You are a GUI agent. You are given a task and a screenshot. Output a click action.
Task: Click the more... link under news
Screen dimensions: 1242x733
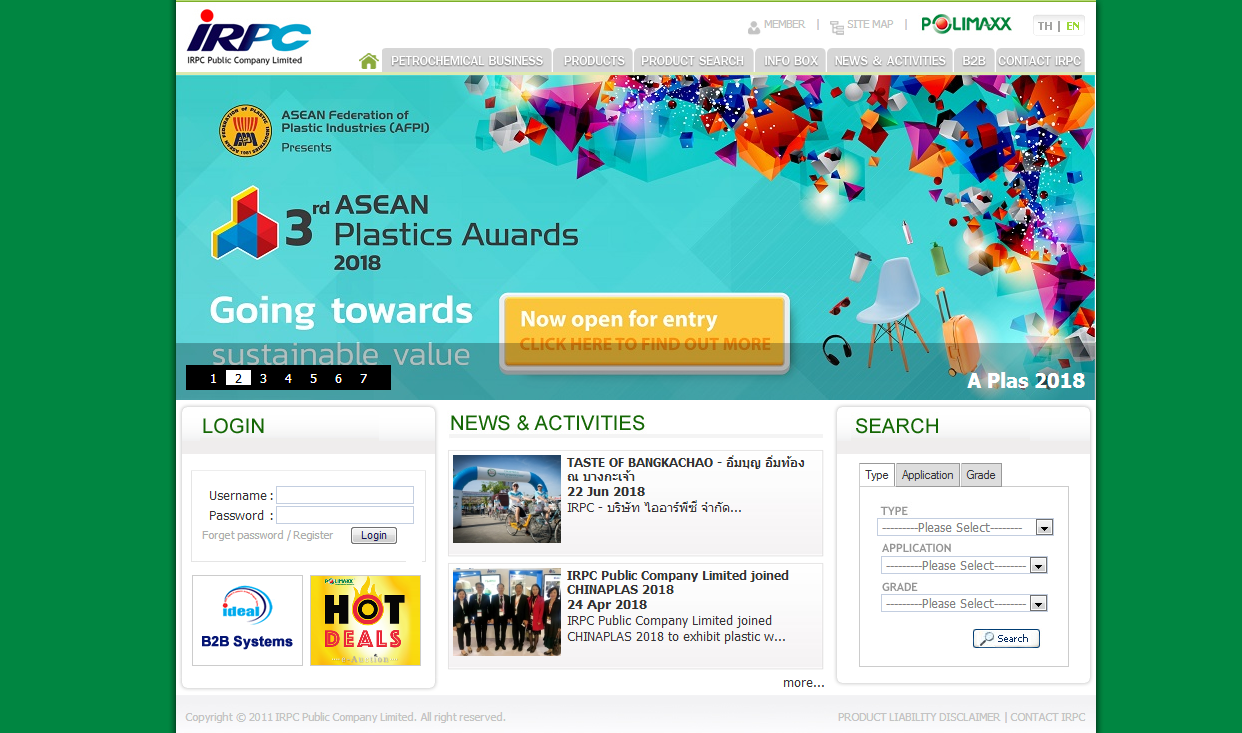tap(803, 682)
